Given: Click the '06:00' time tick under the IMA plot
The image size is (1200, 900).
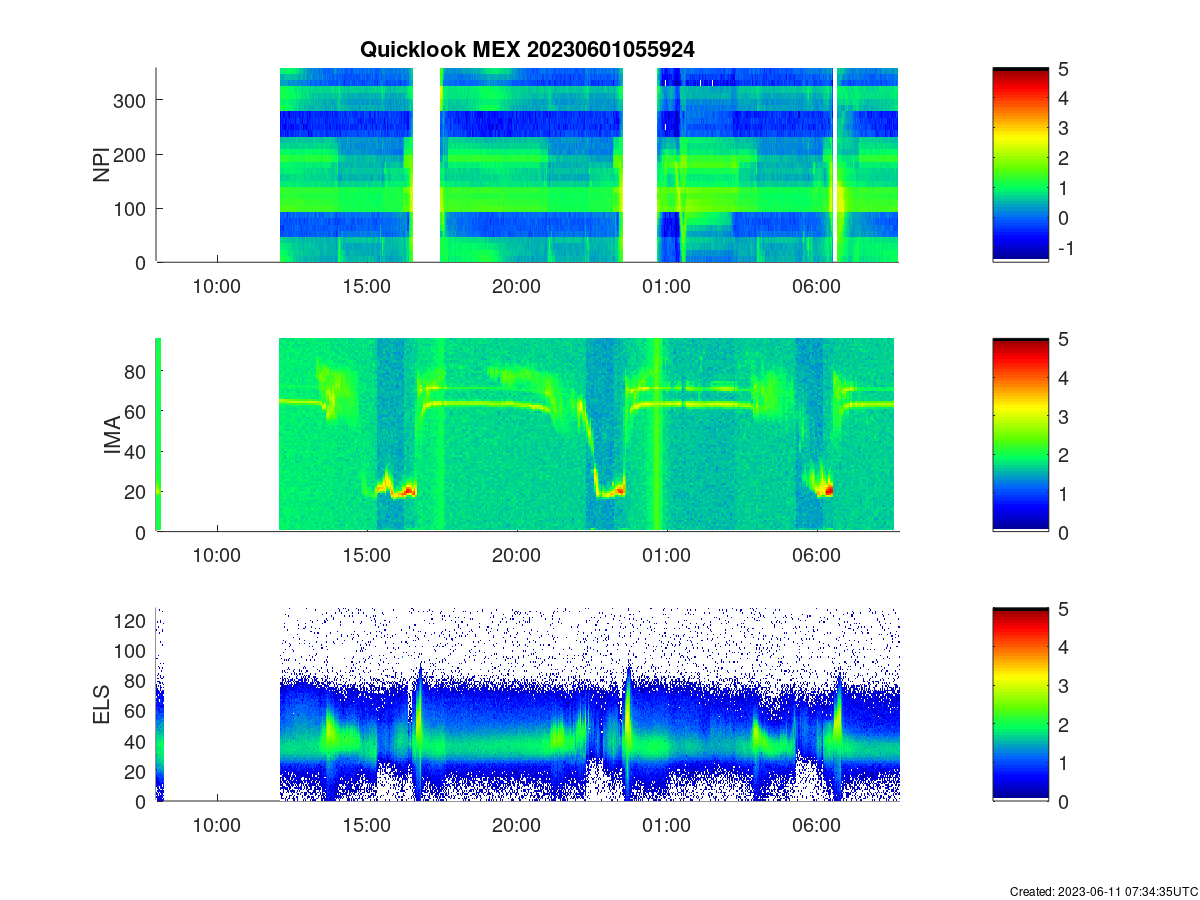Looking at the screenshot, I should 816,555.
